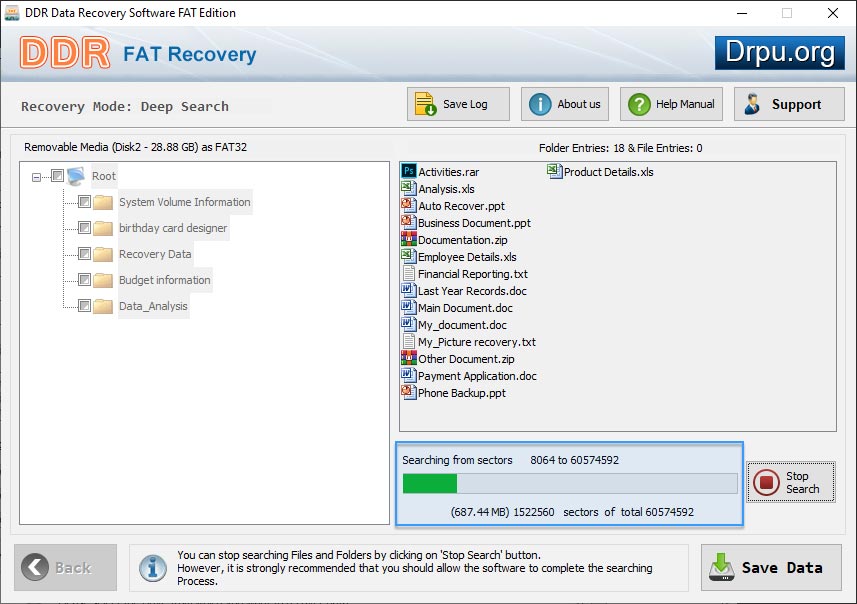Open the About us dialog
857x604 pixels.
coord(565,104)
